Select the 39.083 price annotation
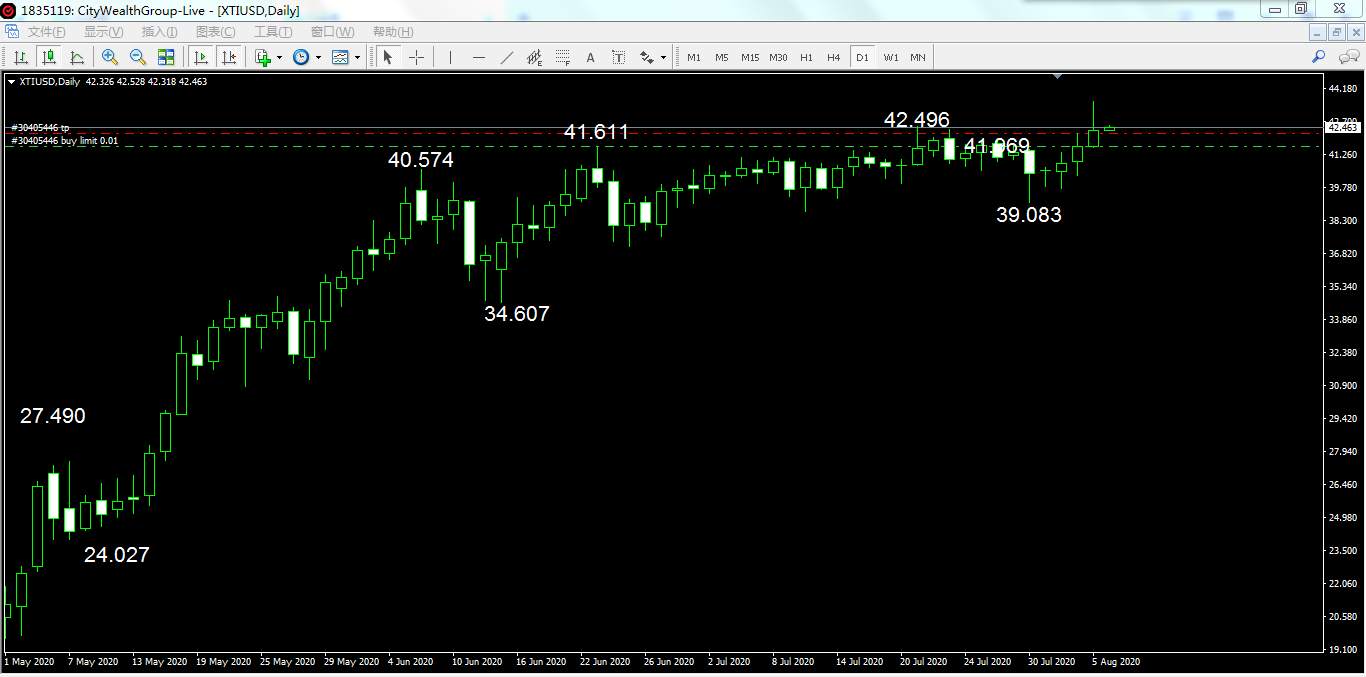This screenshot has width=1366, height=677. [x=1029, y=215]
